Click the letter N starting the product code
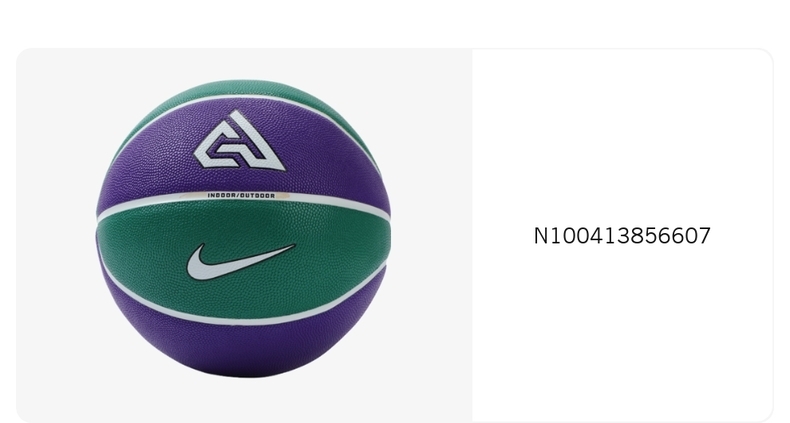This screenshot has height=423, width=790. click(x=541, y=236)
